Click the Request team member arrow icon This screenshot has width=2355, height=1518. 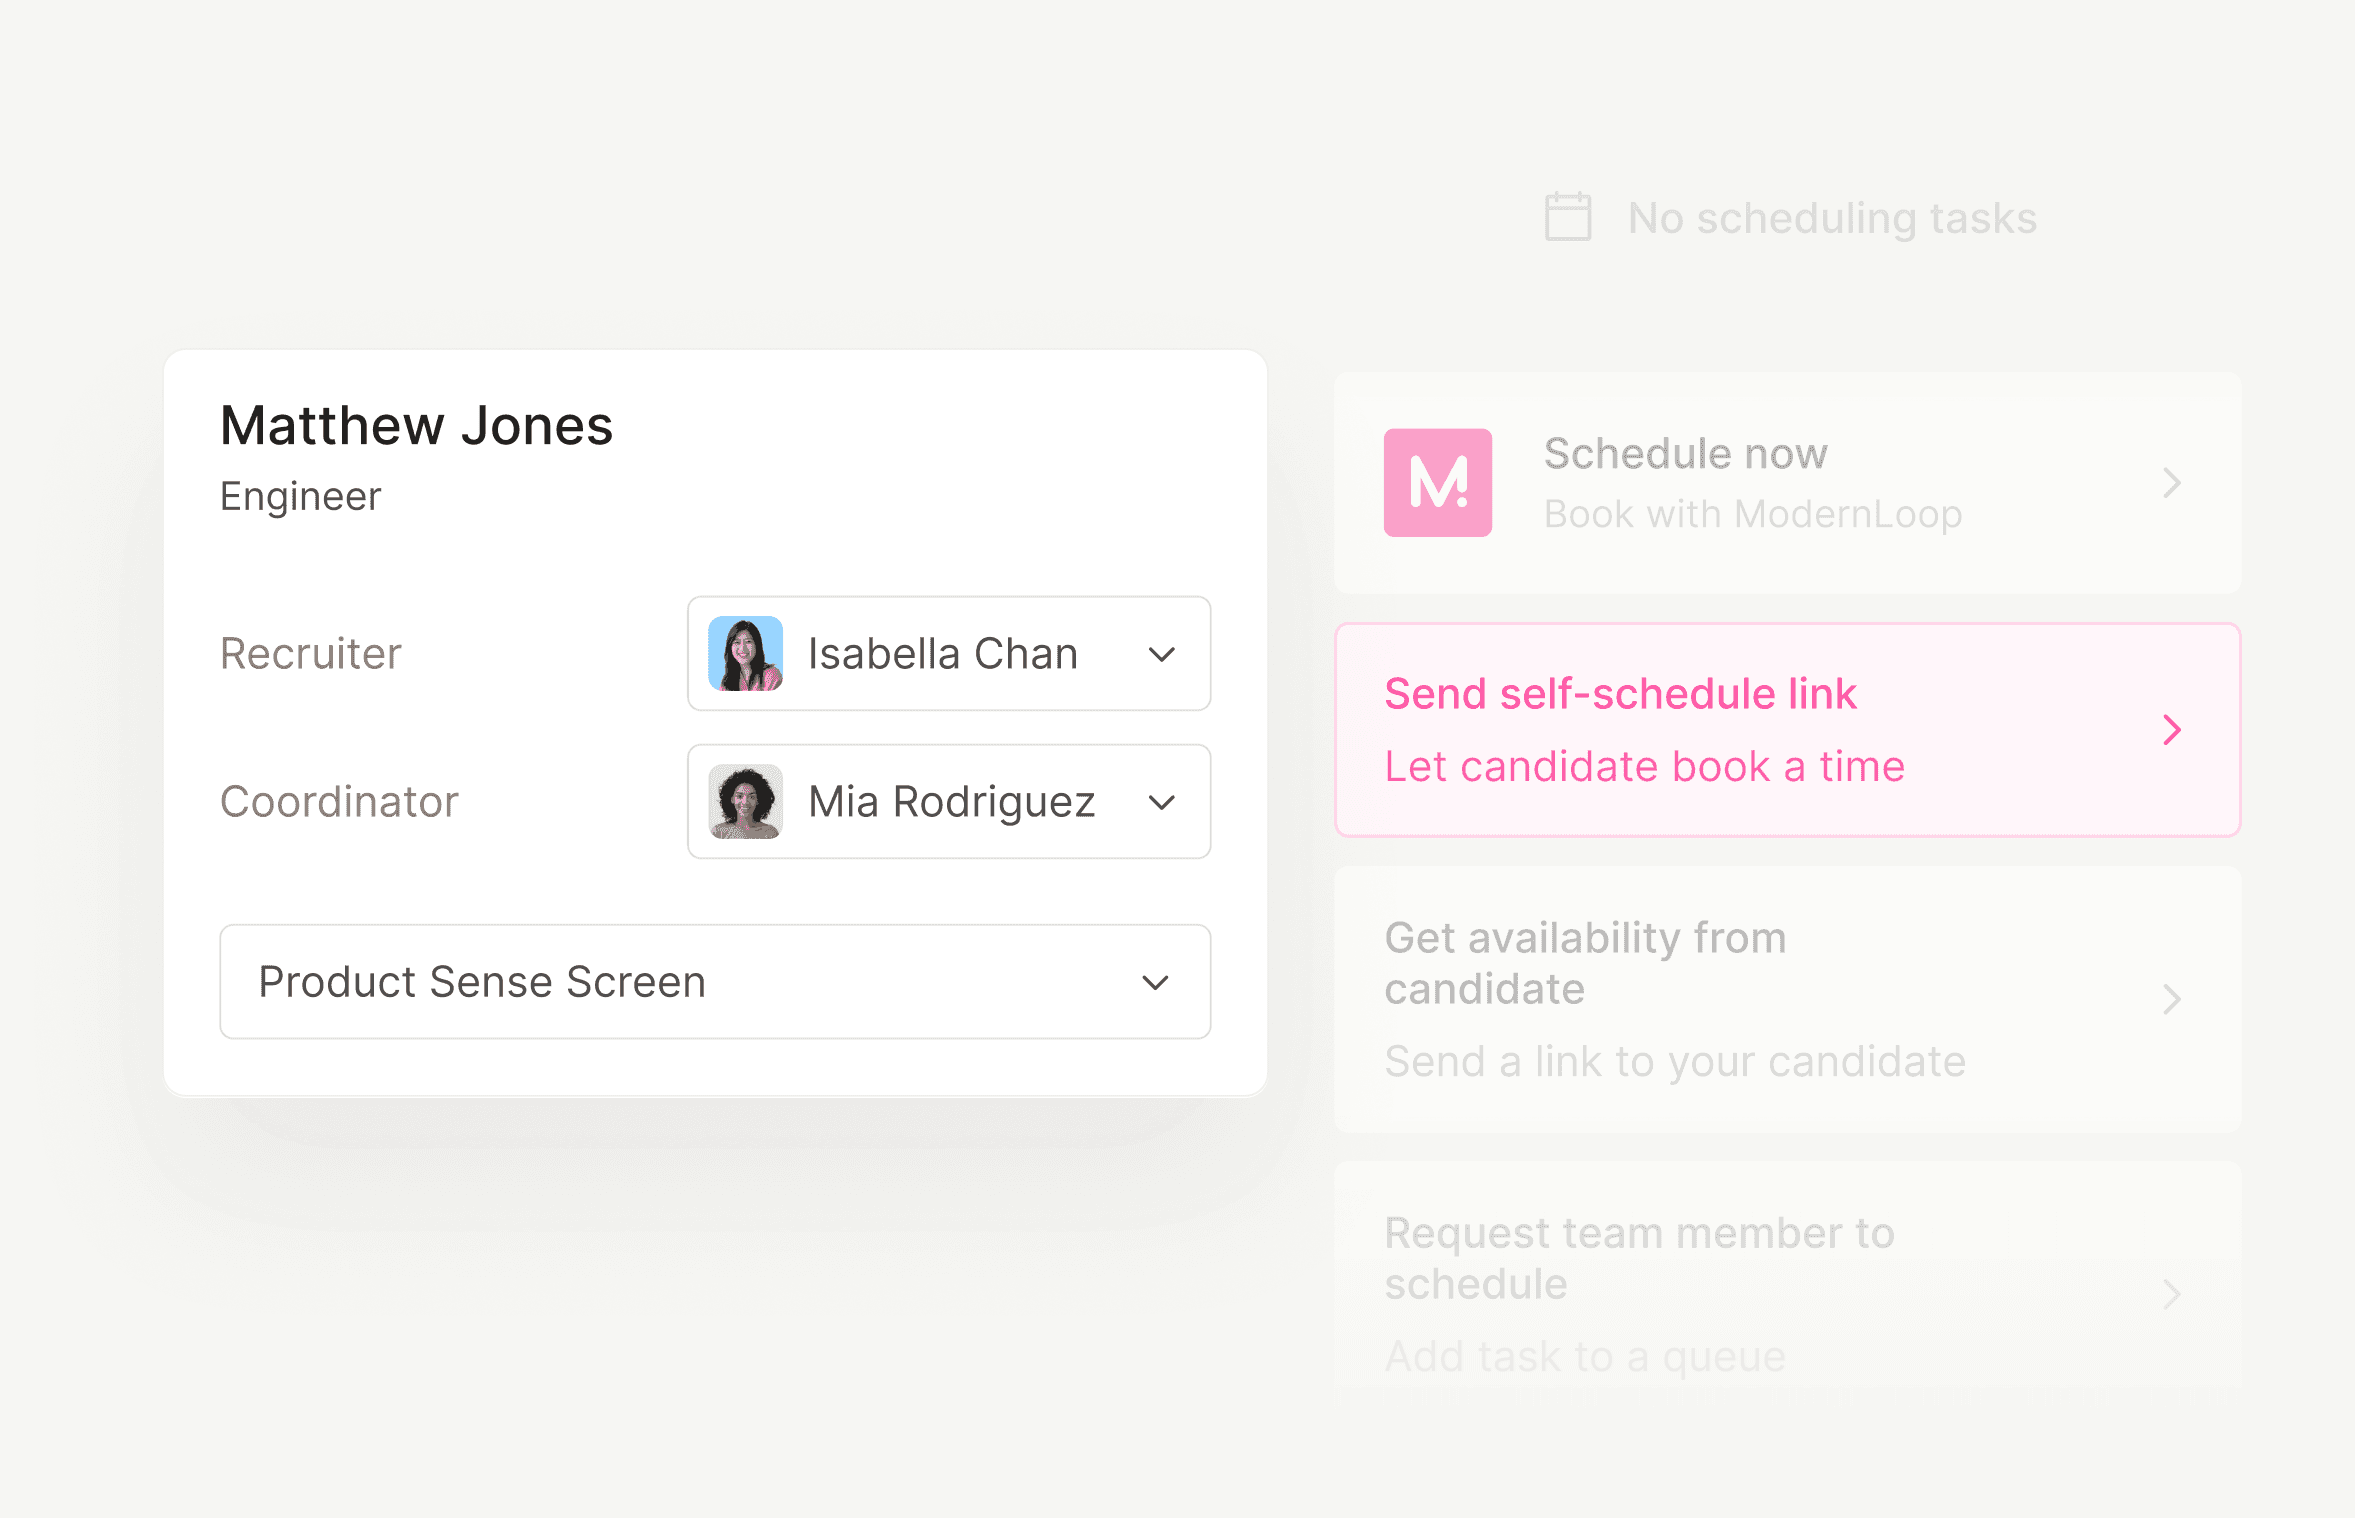click(x=2171, y=1294)
